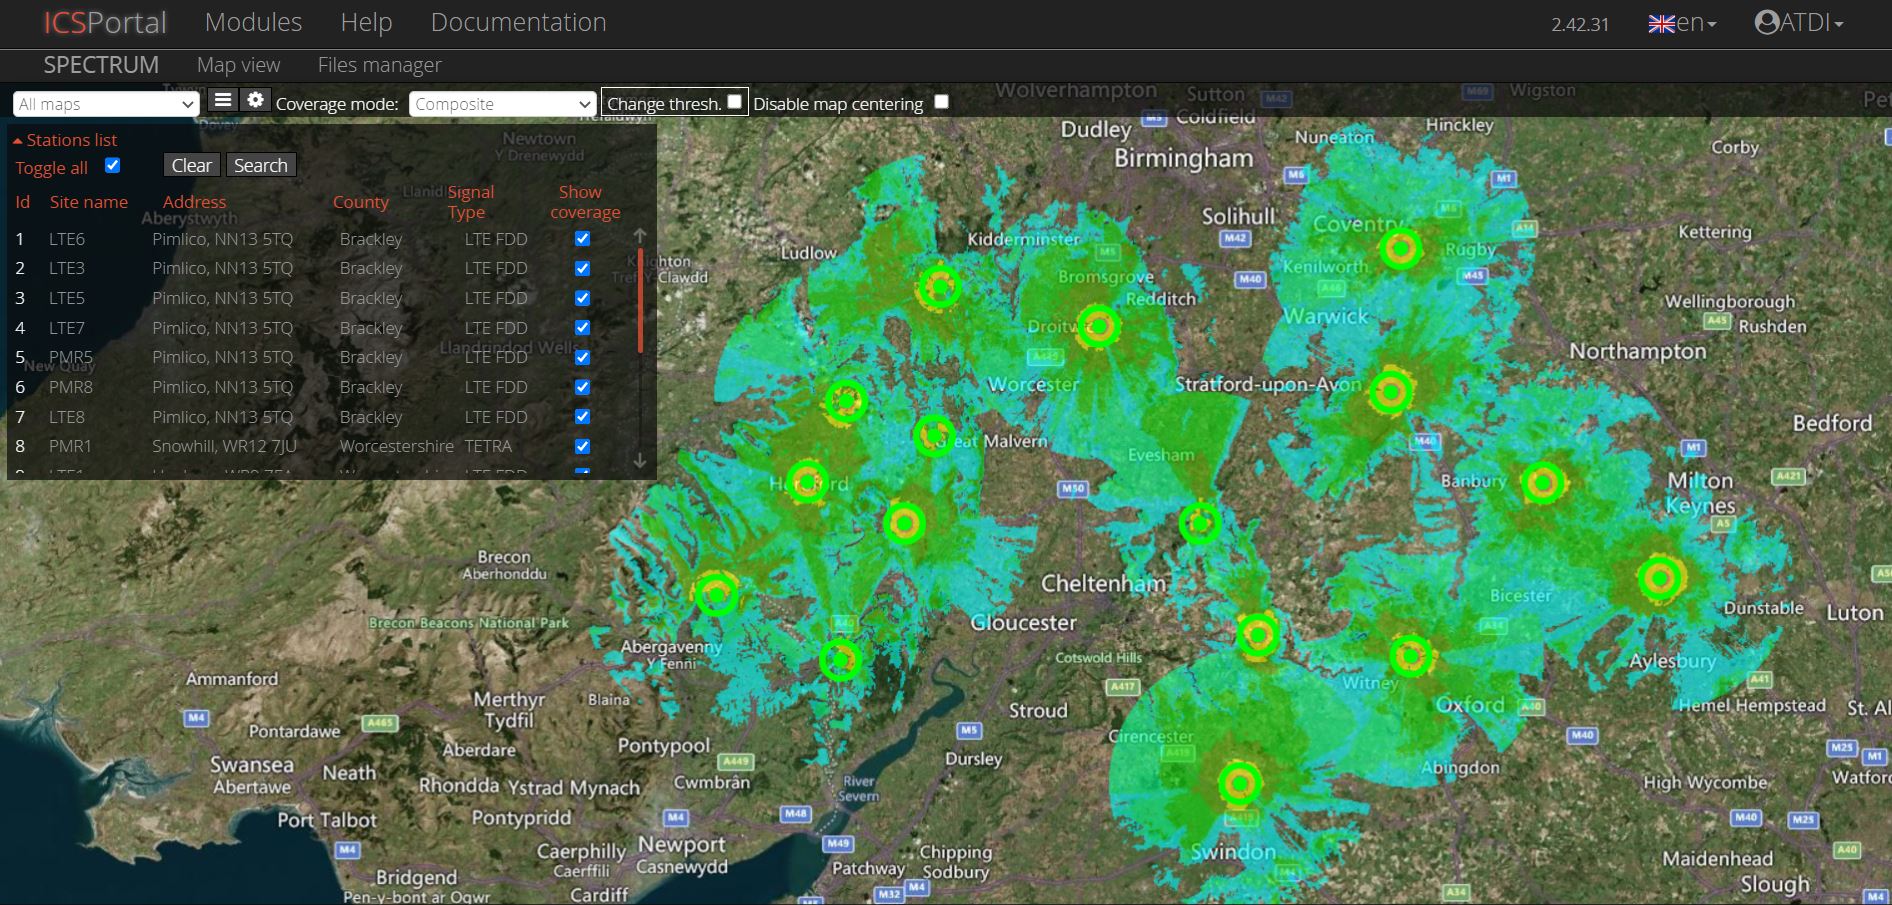The height and width of the screenshot is (905, 1892).
Task: Select the station marker beside Coventry label
Action: tap(1401, 247)
